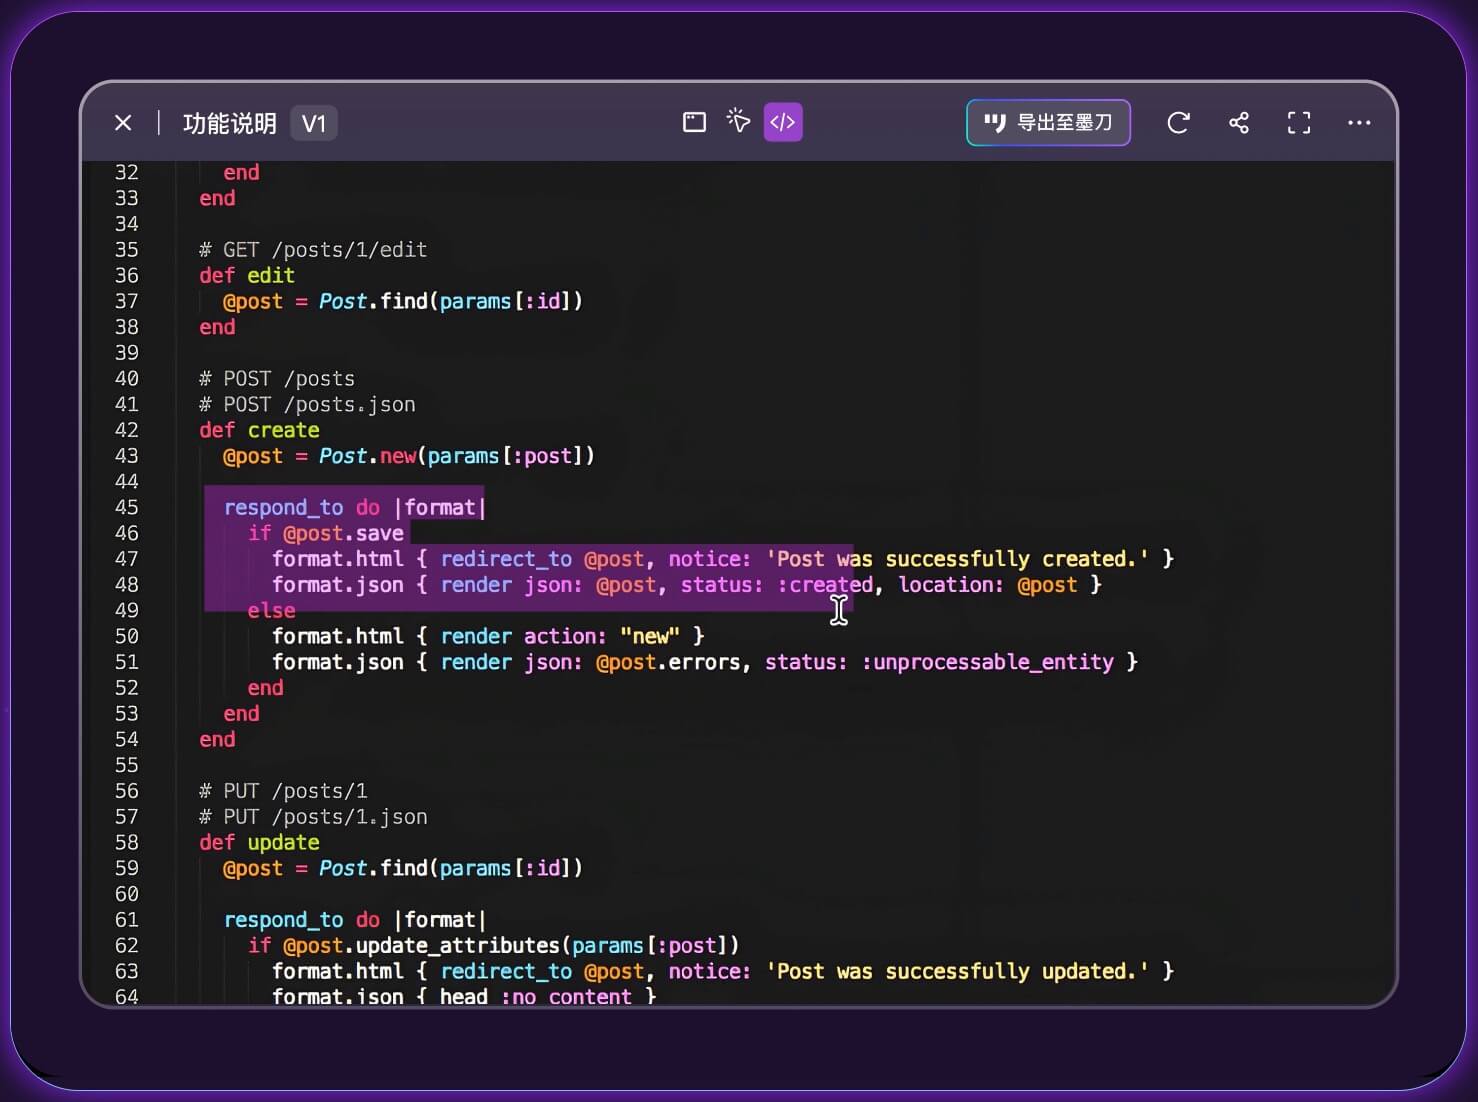This screenshot has height=1102, width=1478.
Task: Click 'render action: "new"' on line 50
Action: coord(561,636)
